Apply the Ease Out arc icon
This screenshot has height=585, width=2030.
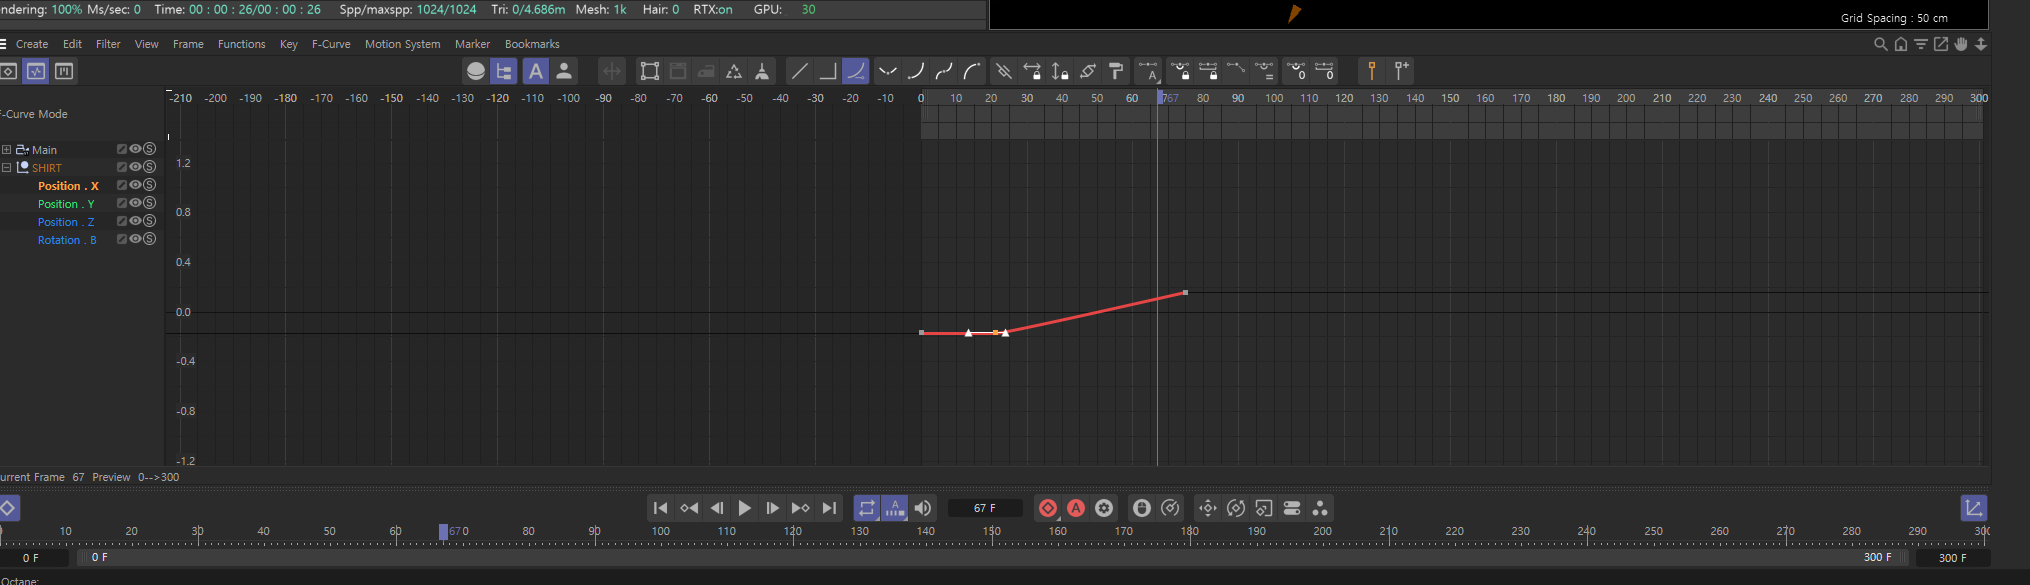[971, 71]
